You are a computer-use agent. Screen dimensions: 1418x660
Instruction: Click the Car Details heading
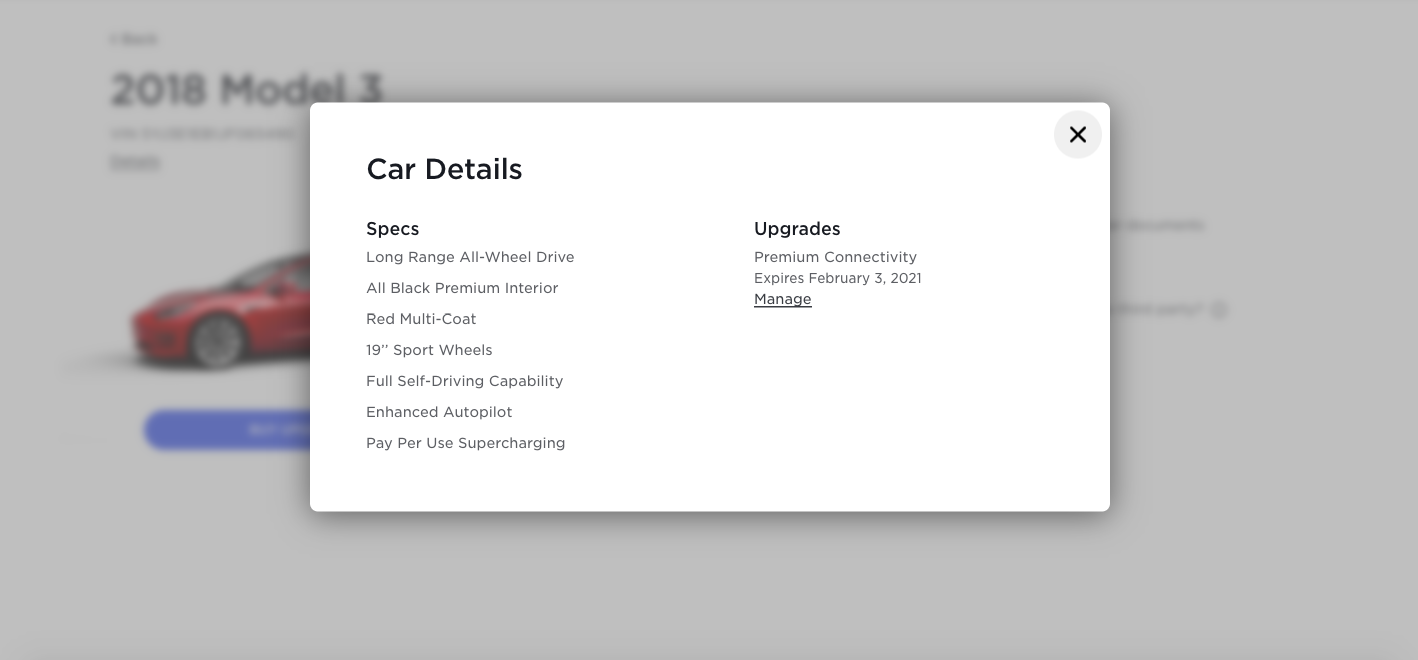444,169
